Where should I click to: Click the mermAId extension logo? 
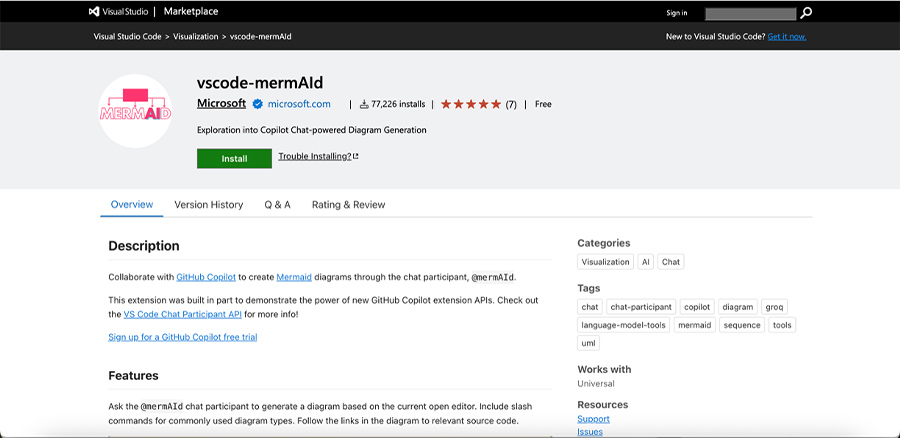point(135,111)
